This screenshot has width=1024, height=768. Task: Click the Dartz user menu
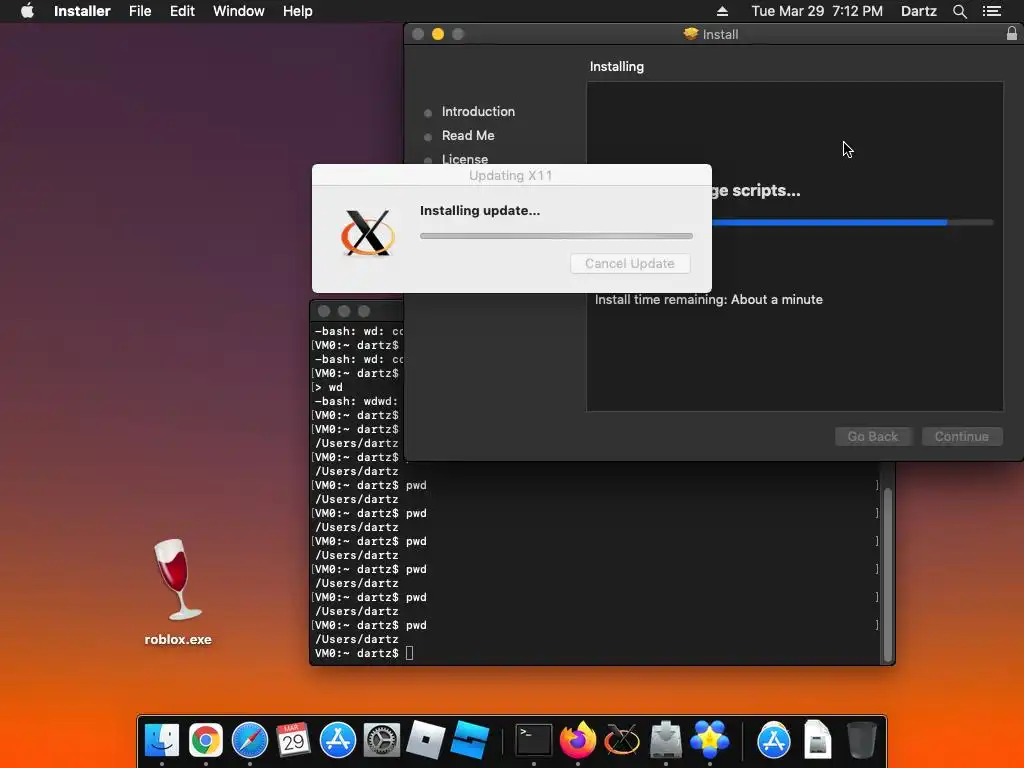tap(919, 11)
